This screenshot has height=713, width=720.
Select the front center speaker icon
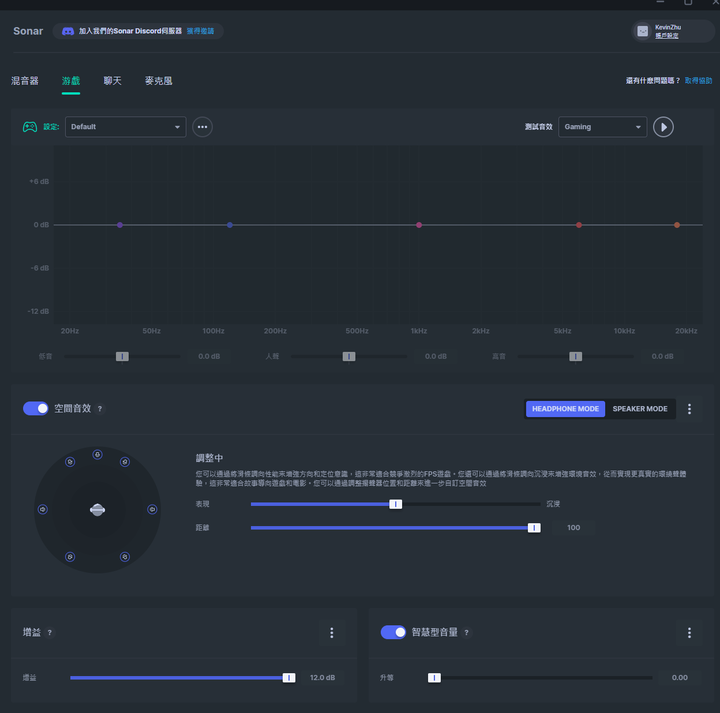click(x=97, y=455)
